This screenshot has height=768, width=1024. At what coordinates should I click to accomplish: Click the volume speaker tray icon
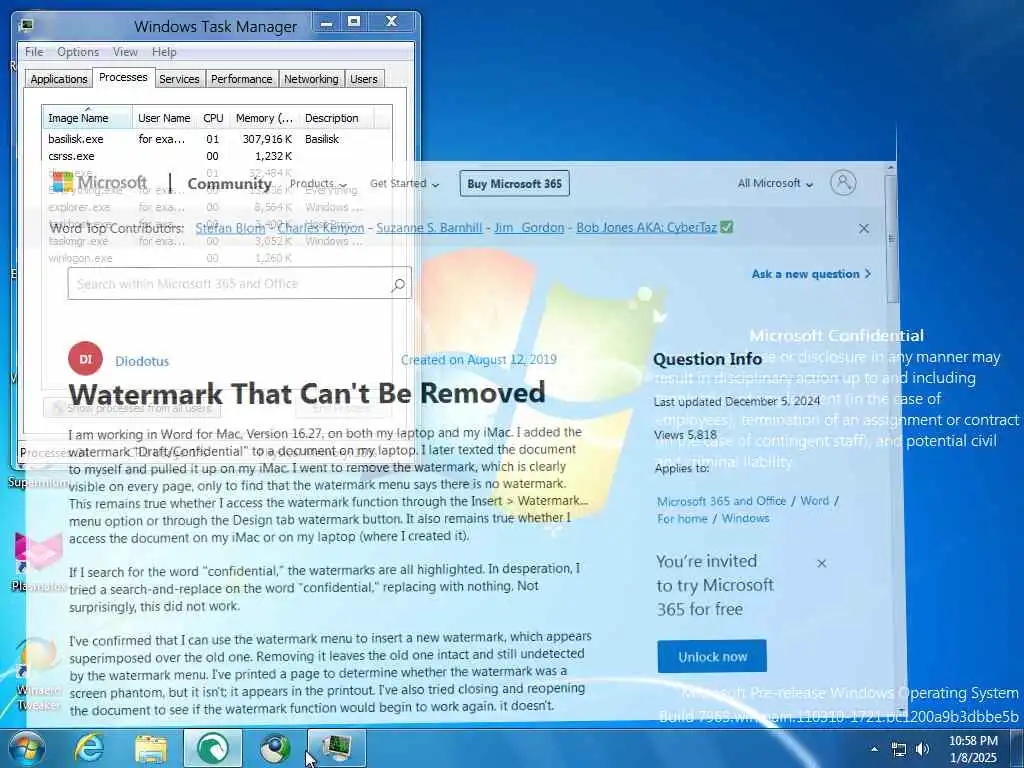click(922, 749)
